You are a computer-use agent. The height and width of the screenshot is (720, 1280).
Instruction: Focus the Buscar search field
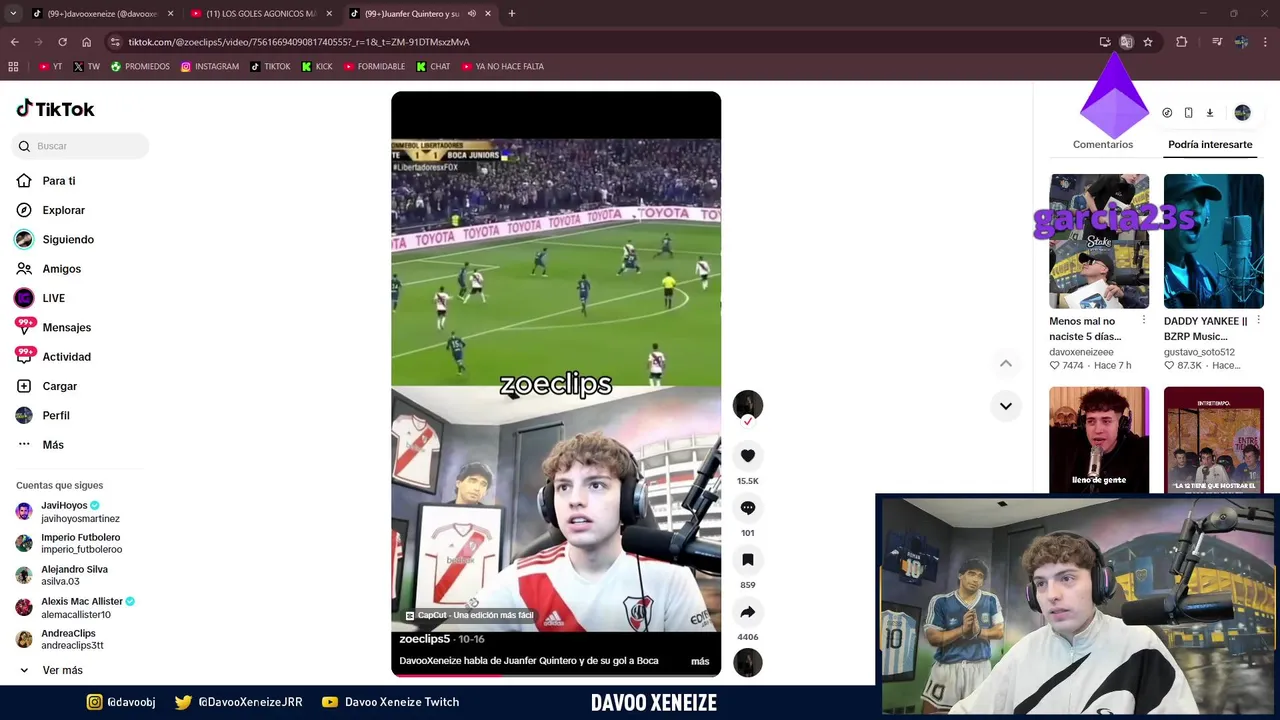(82, 146)
